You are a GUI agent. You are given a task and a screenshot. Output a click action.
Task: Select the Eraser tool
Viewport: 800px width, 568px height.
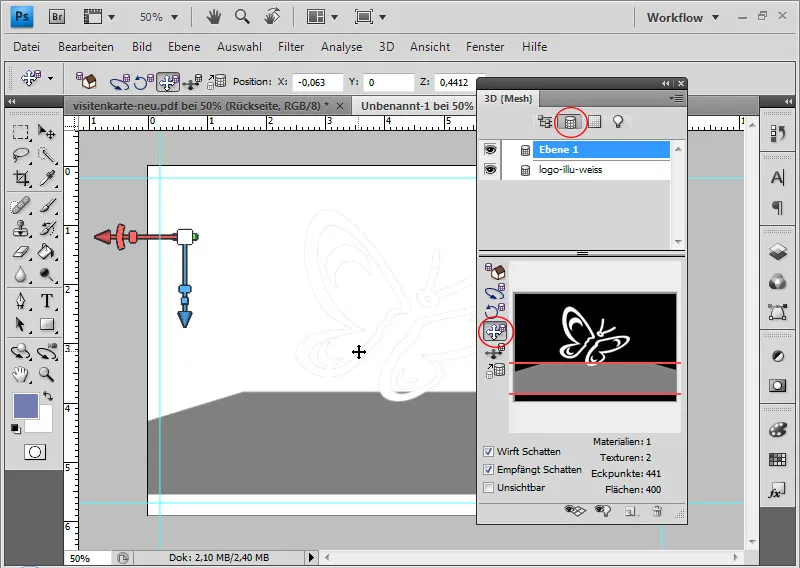tap(20, 252)
